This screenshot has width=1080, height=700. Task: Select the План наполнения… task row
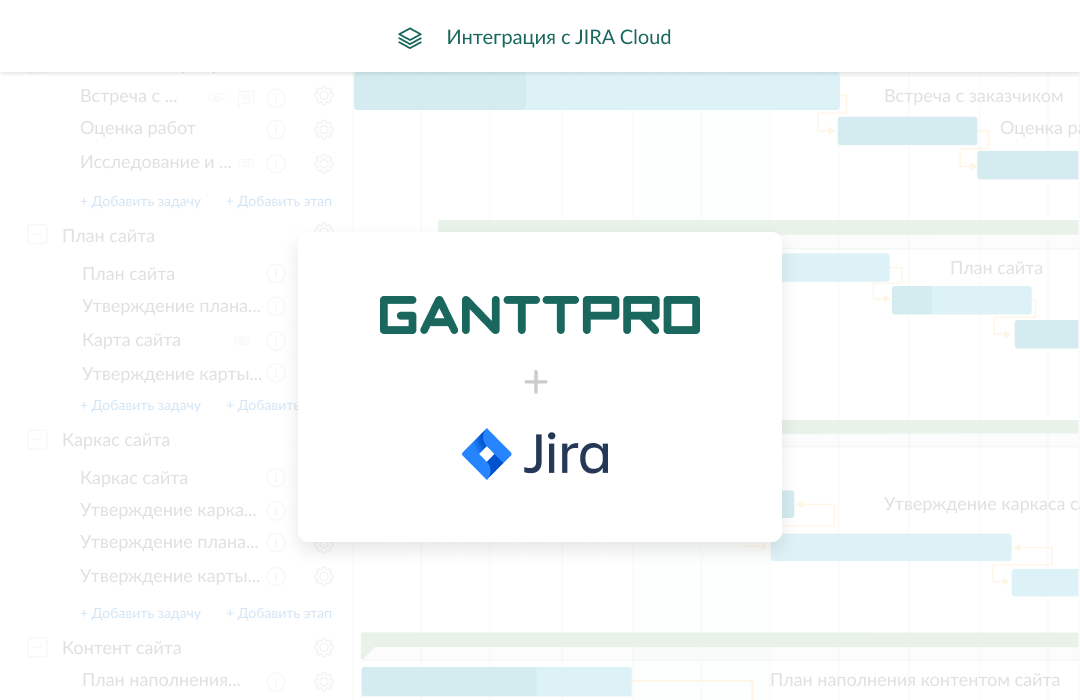pyautogui.click(x=161, y=680)
